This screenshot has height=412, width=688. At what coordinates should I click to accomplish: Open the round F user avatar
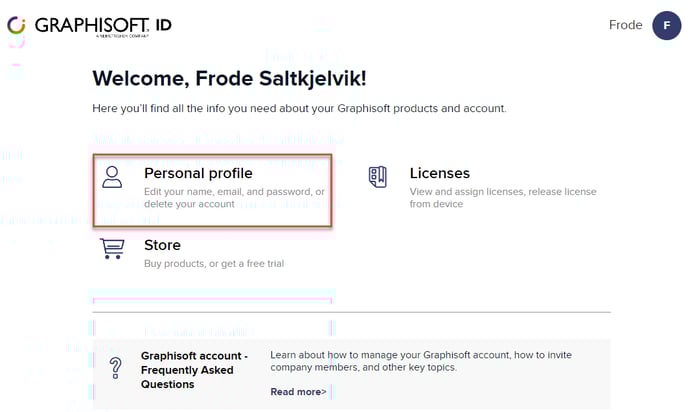click(666, 25)
